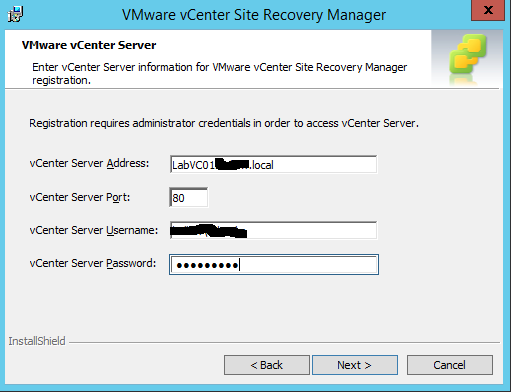This screenshot has width=511, height=392.
Task: Click the separator line right of InstallShield
Action: click(x=284, y=342)
